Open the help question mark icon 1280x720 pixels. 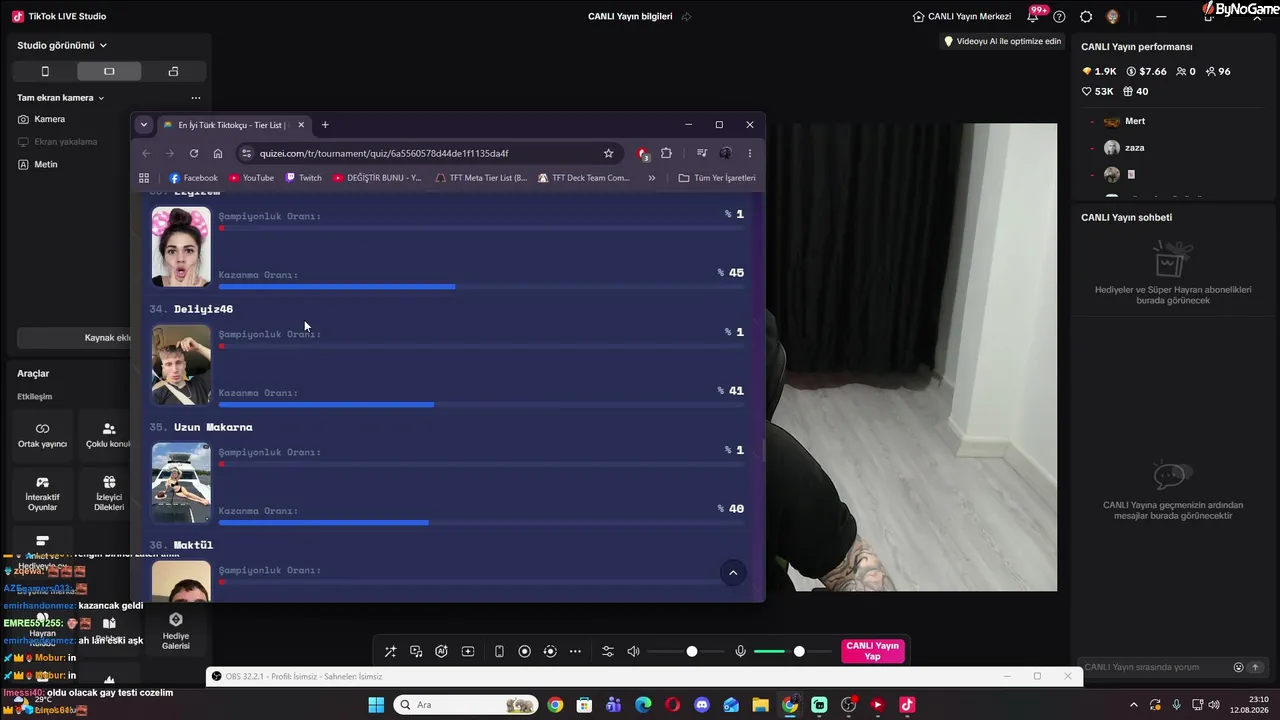coord(1059,17)
